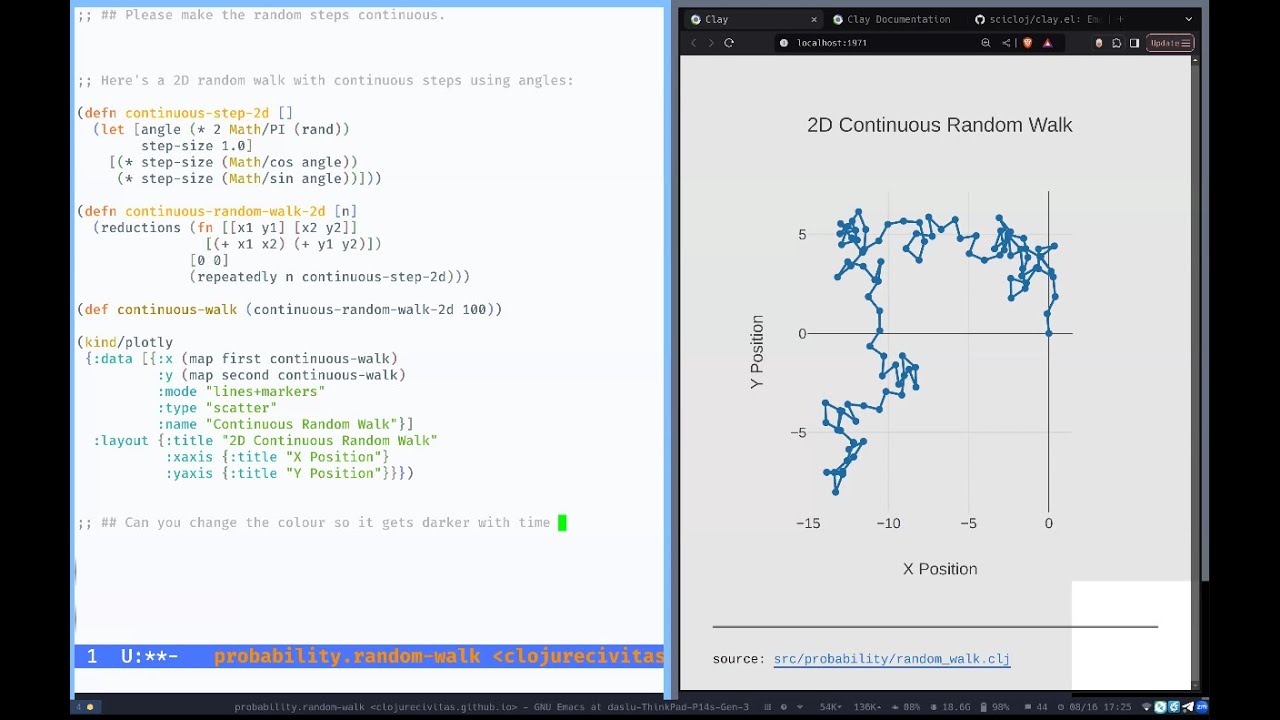Click the first blue tray icon after wifi
The height and width of the screenshot is (720, 1280).
pos(1160,707)
